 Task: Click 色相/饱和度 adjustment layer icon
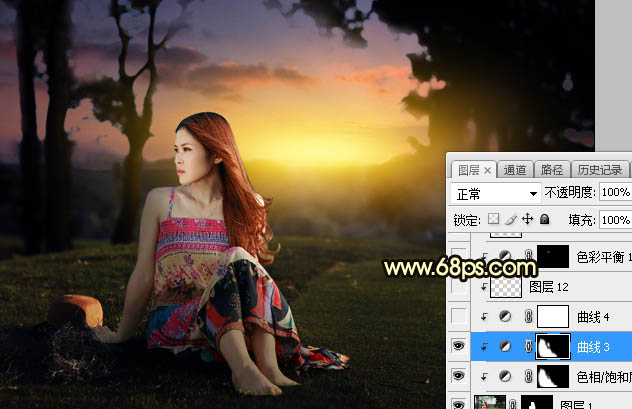pos(505,376)
